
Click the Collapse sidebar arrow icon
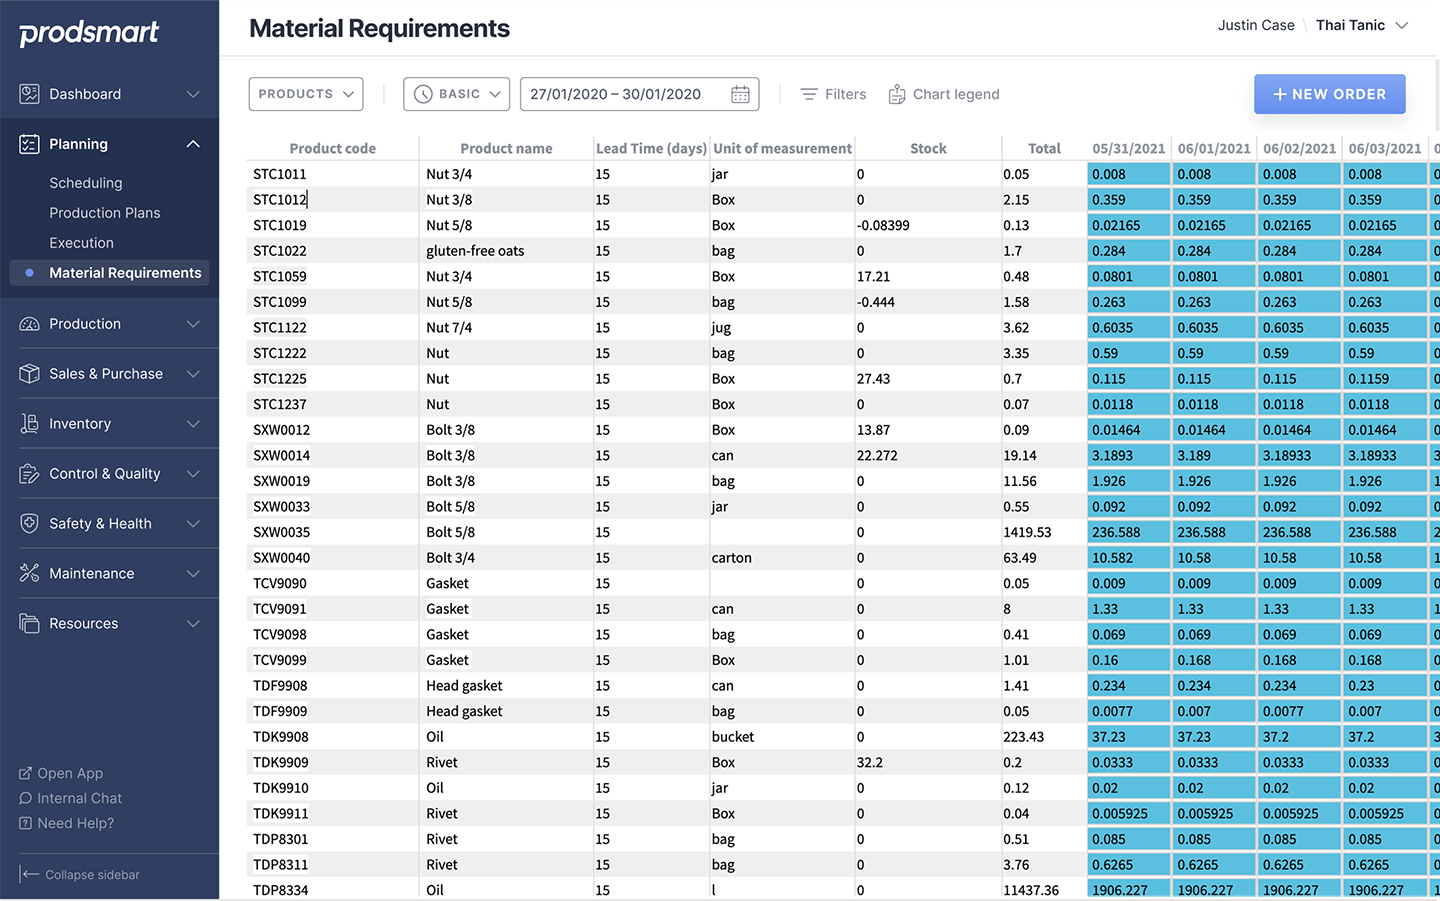29,874
